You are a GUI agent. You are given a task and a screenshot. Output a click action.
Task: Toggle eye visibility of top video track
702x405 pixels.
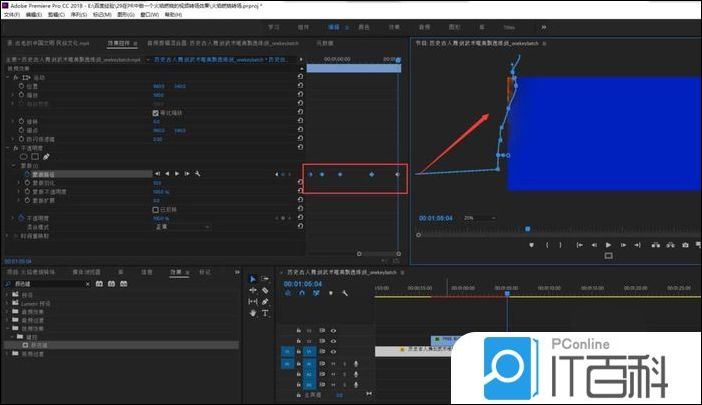333,330
